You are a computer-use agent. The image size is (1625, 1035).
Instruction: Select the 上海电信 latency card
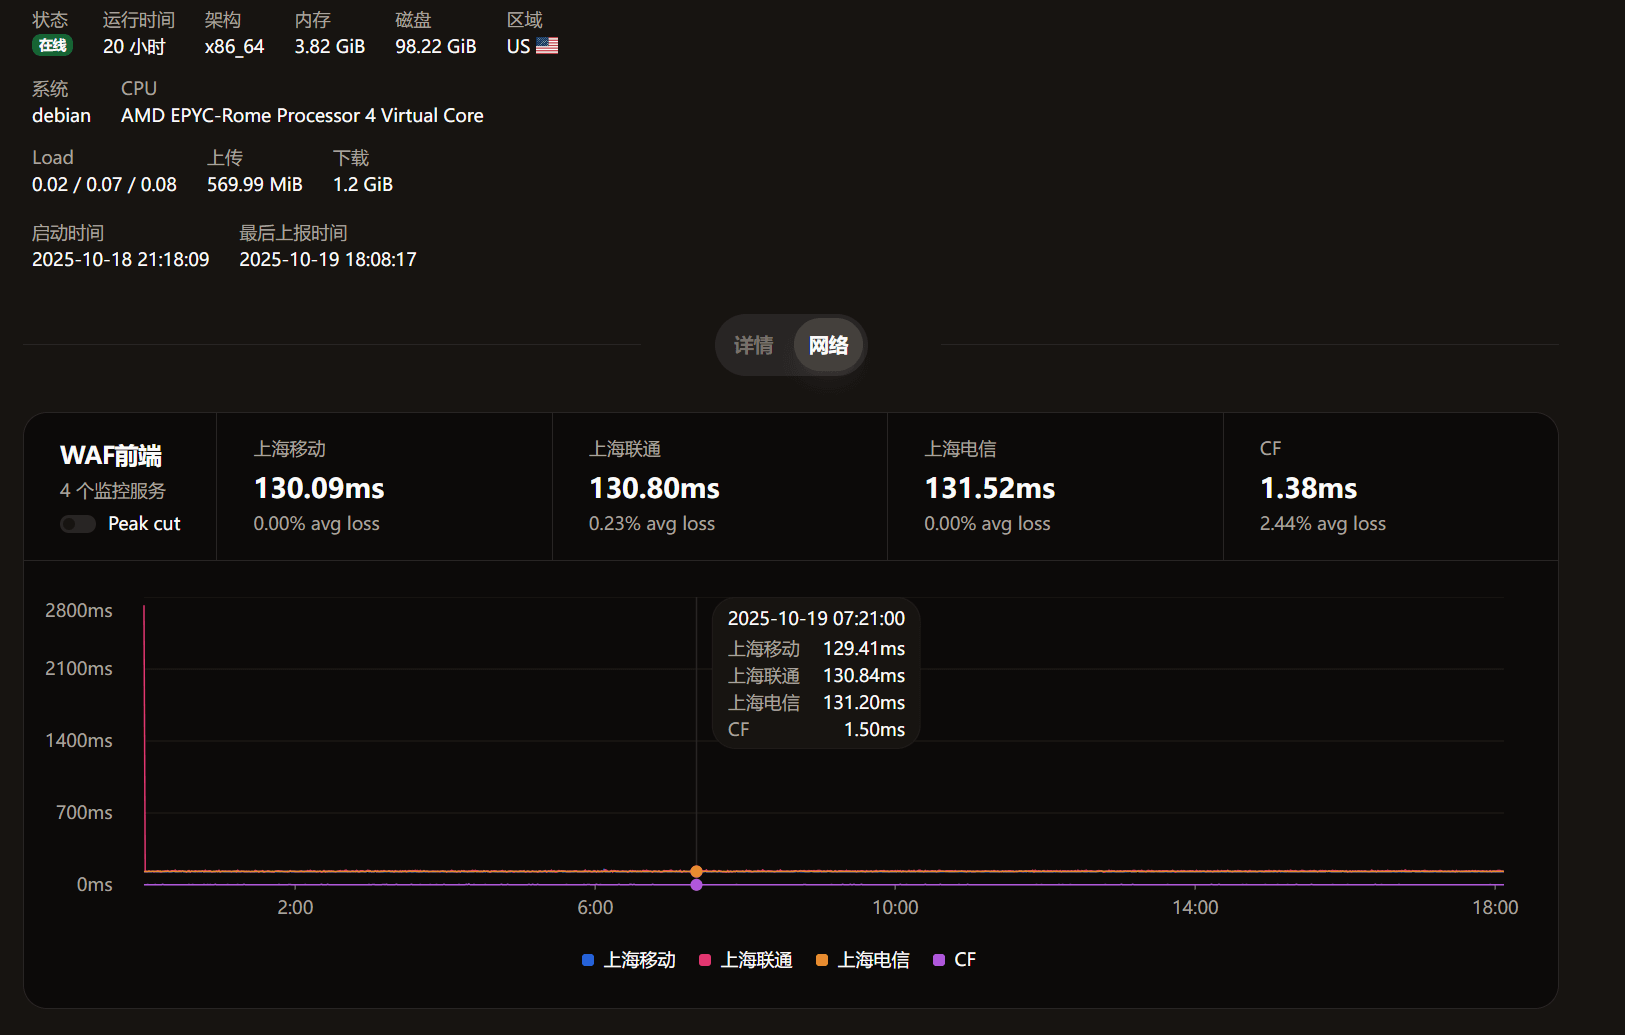tap(1054, 487)
